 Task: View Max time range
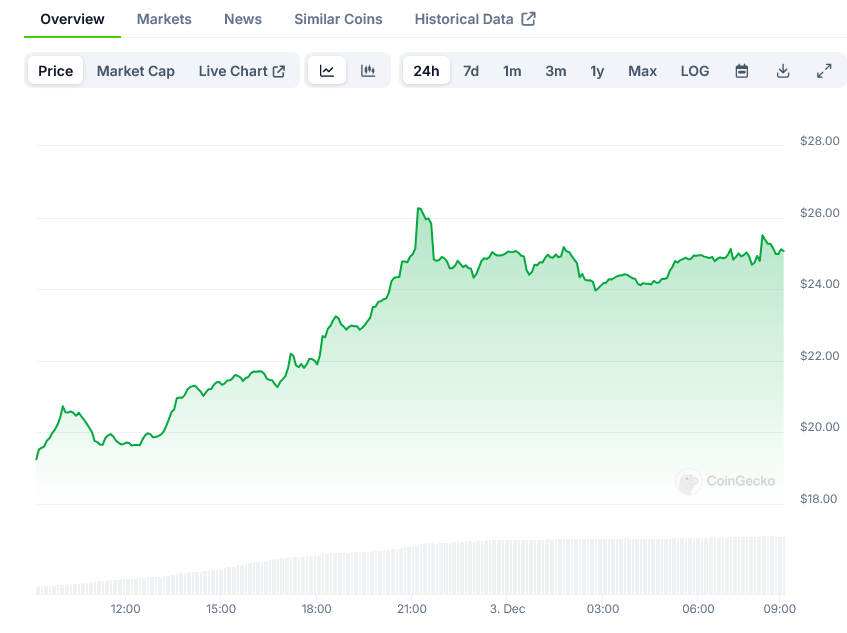click(643, 71)
